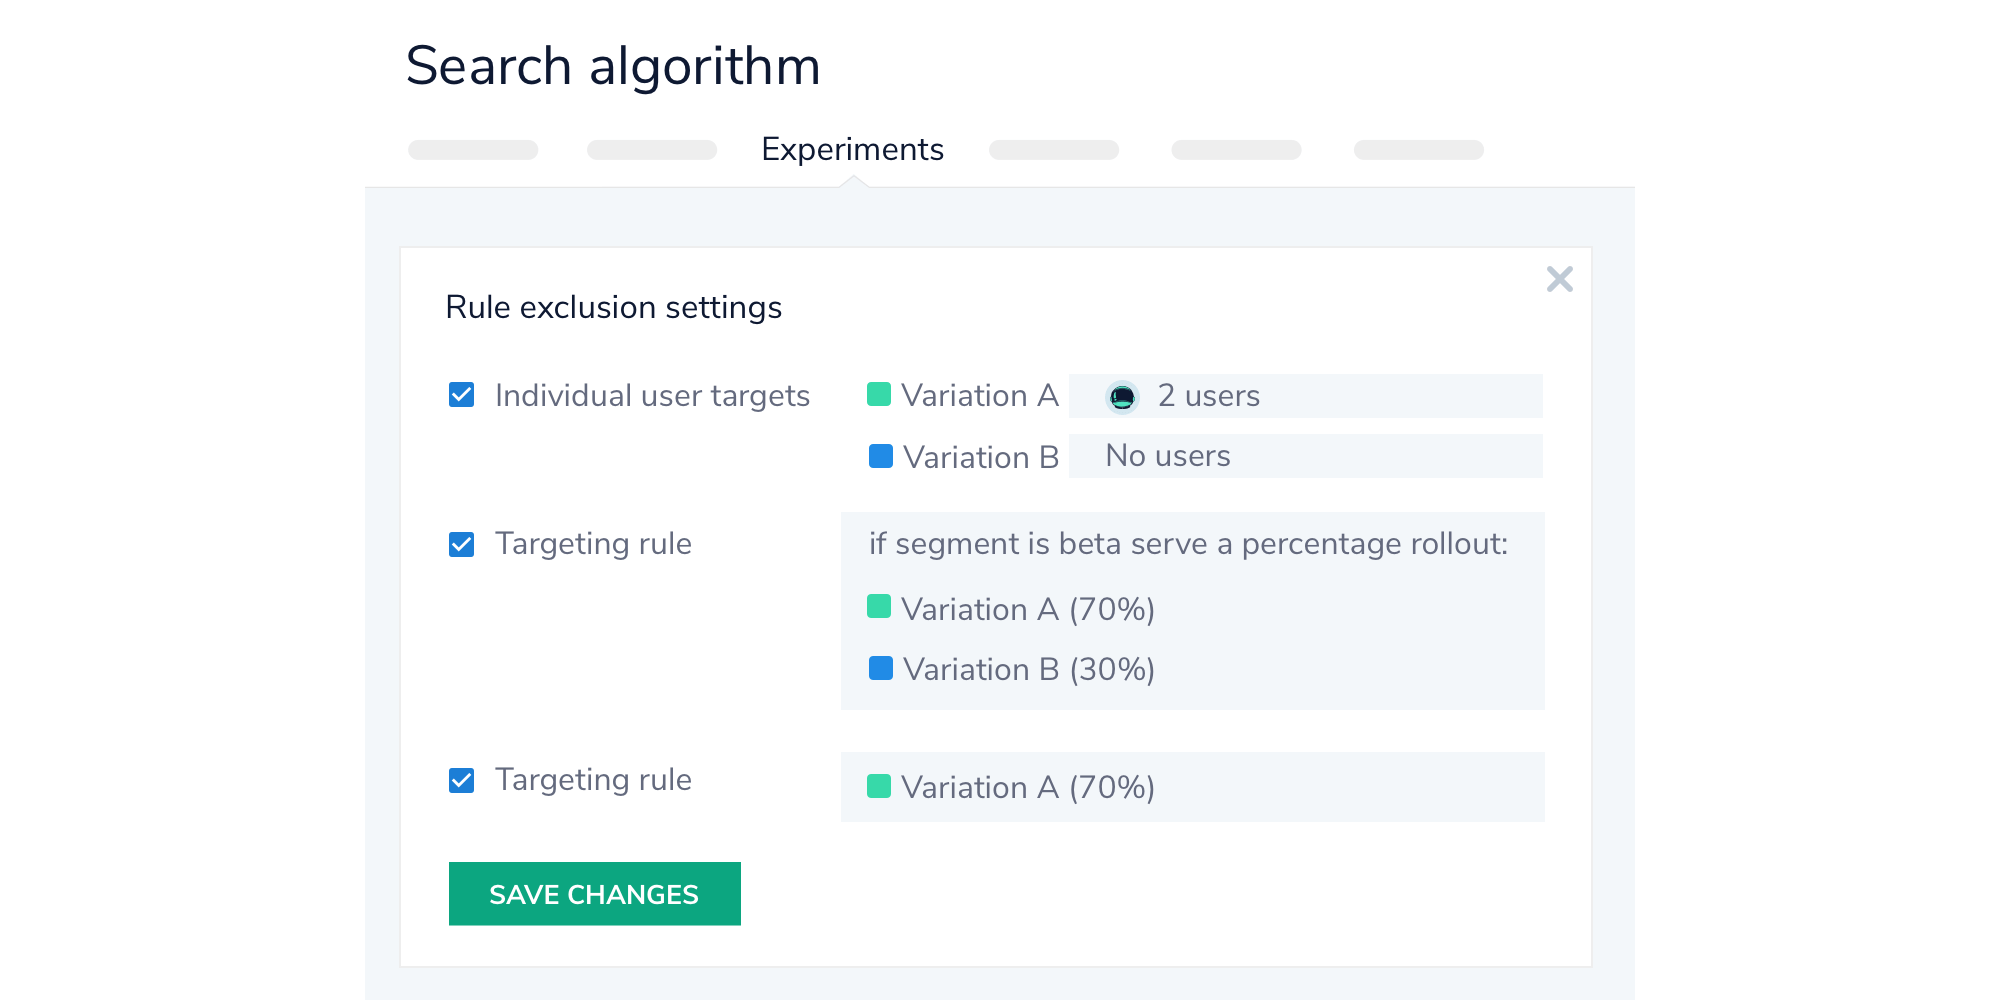Click green Variation A swatch in user targets

[879, 394]
